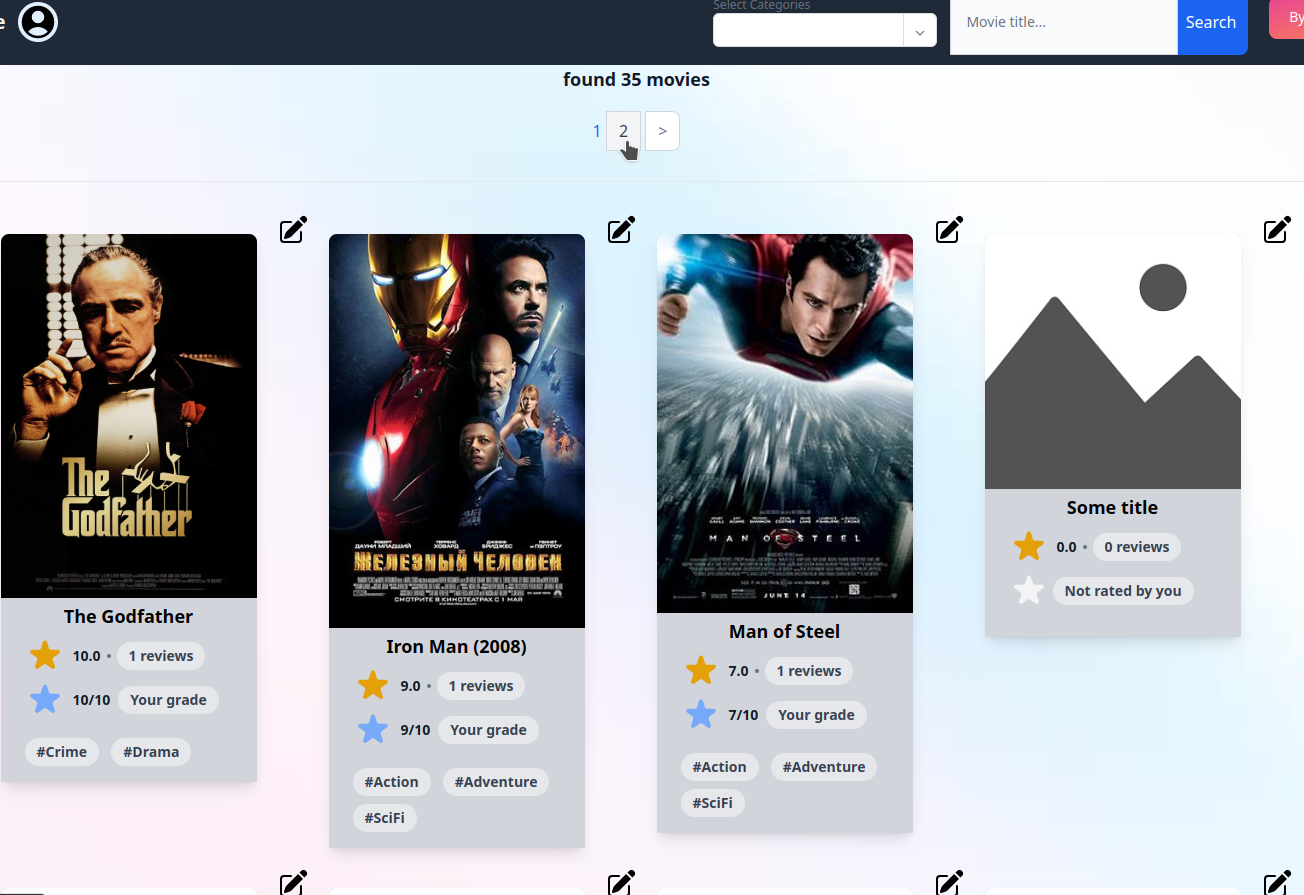Click Man of Steel blue grade star

(x=701, y=714)
